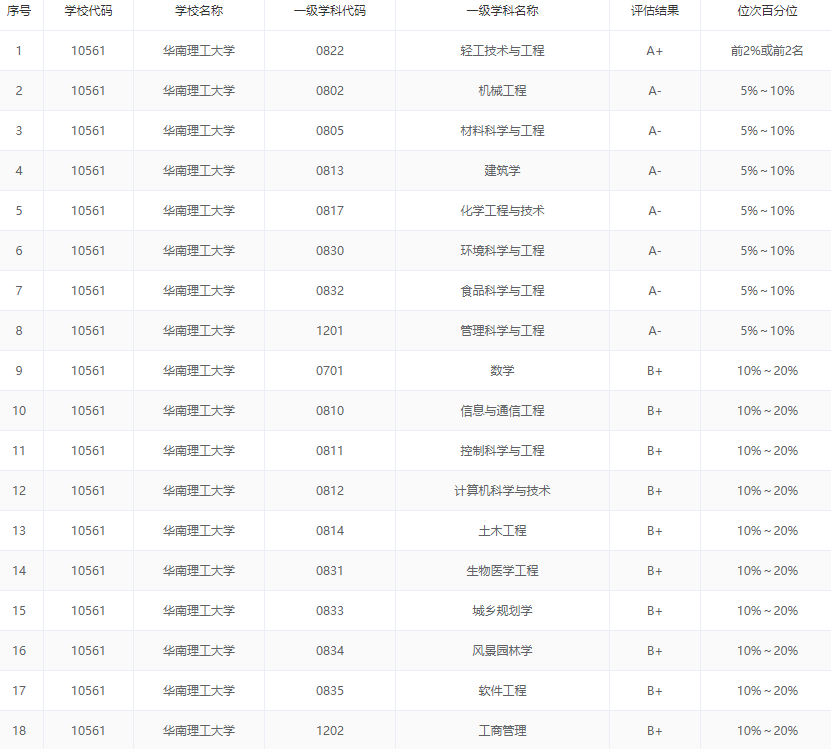831x749 pixels.
Task: Click serial number 9 cell
Action: click(x=19, y=371)
